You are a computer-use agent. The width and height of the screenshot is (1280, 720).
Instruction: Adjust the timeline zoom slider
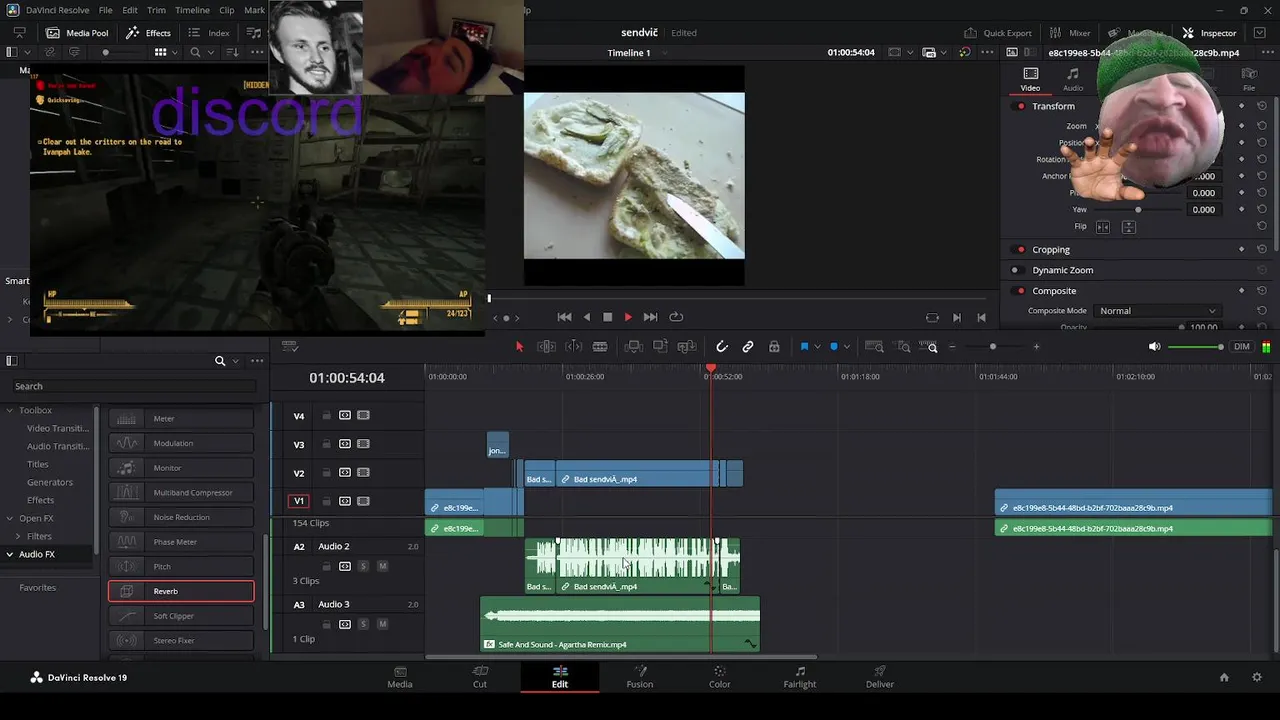993,347
